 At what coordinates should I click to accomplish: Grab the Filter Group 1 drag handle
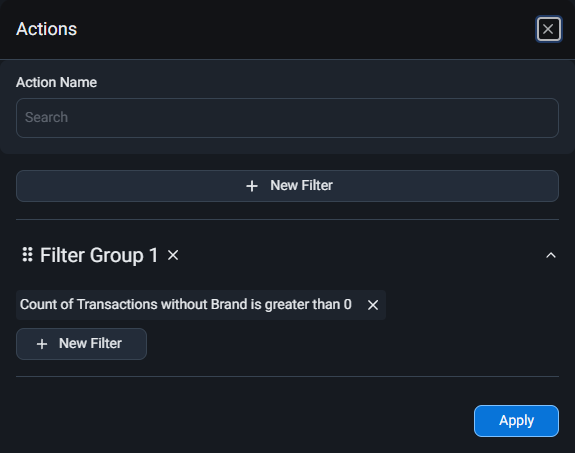28,255
